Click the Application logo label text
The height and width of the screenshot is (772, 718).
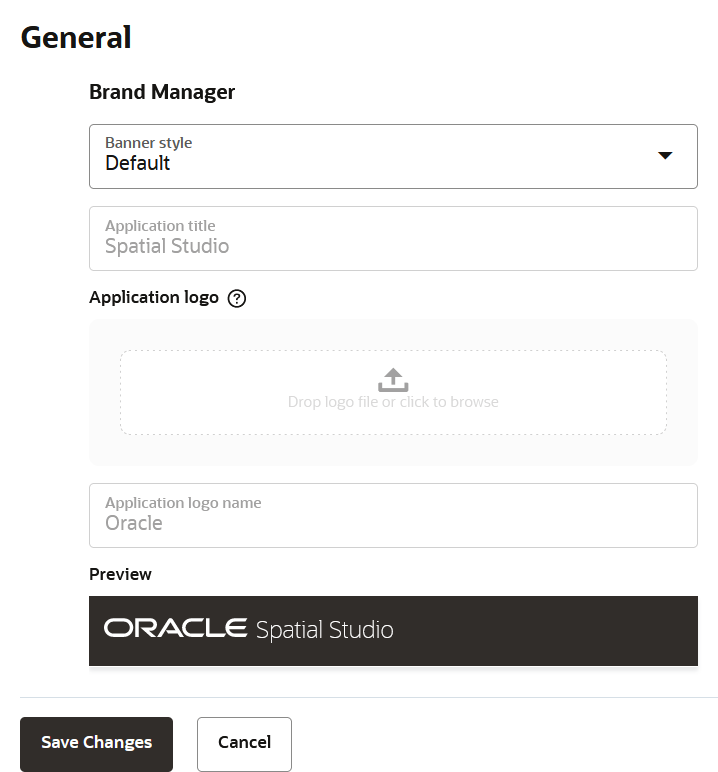pyautogui.click(x=154, y=297)
